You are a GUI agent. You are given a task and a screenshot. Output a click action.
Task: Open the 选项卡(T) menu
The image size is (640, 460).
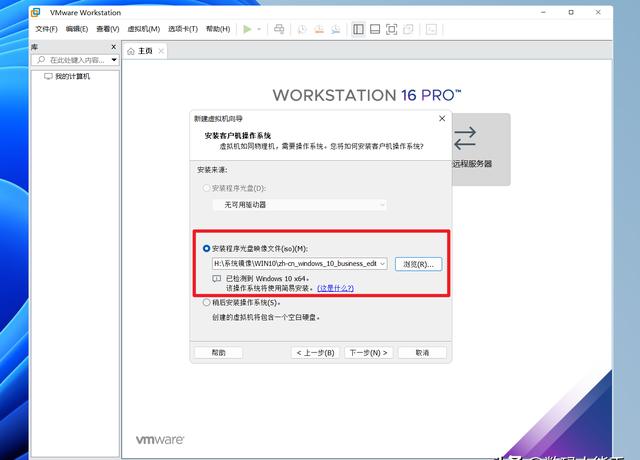[183, 29]
